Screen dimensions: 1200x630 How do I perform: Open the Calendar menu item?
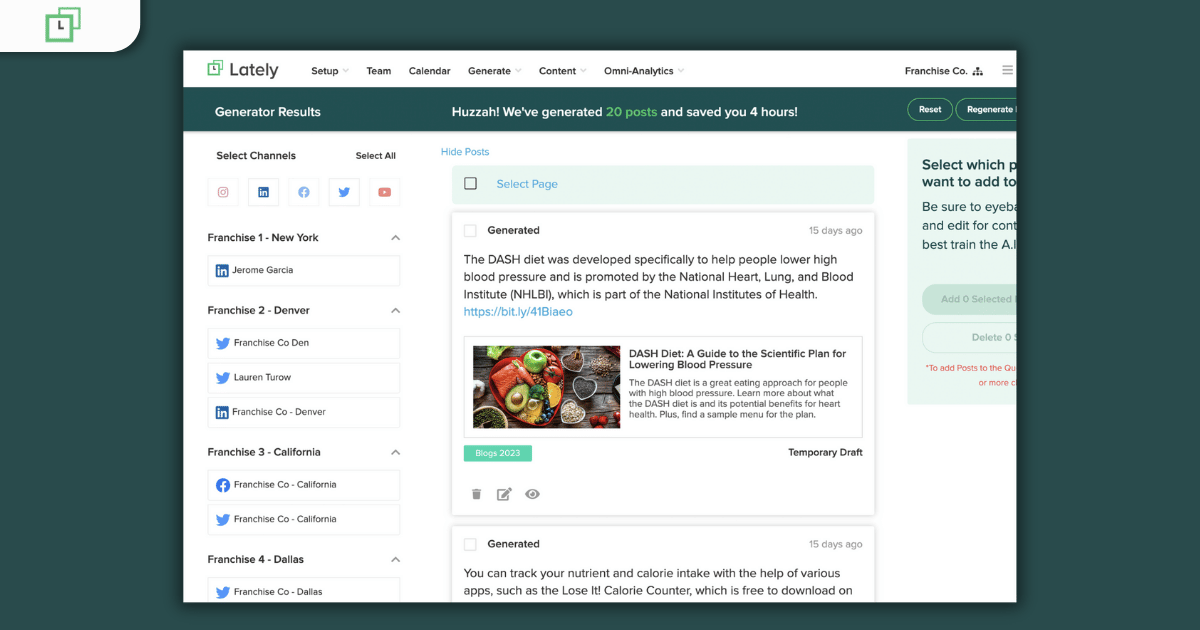pos(429,71)
